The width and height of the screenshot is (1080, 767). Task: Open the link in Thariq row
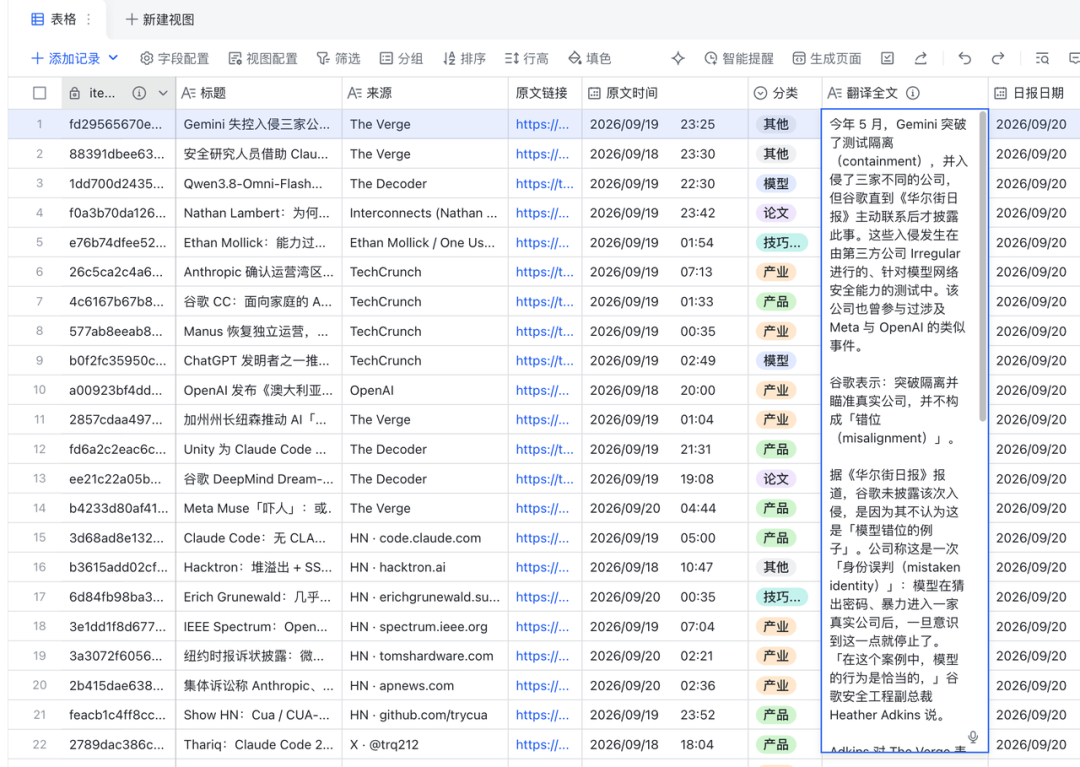543,745
